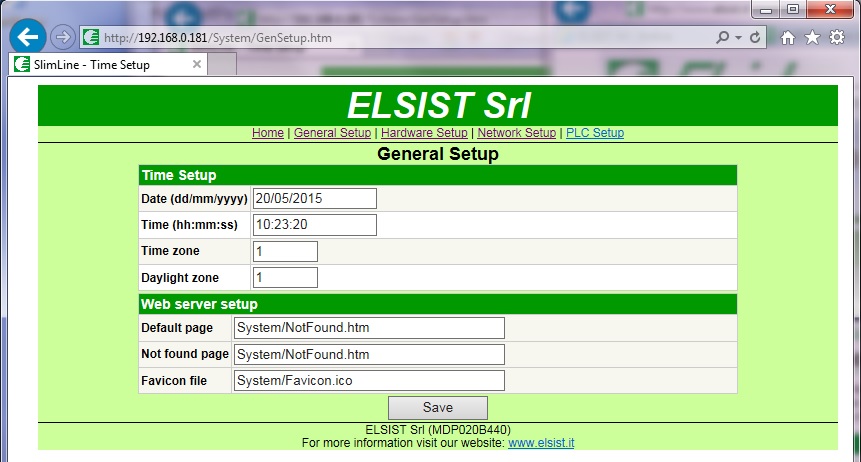Image resolution: width=861 pixels, height=462 pixels.
Task: Maximize the browser window
Action: pyautogui.click(x=792, y=9)
